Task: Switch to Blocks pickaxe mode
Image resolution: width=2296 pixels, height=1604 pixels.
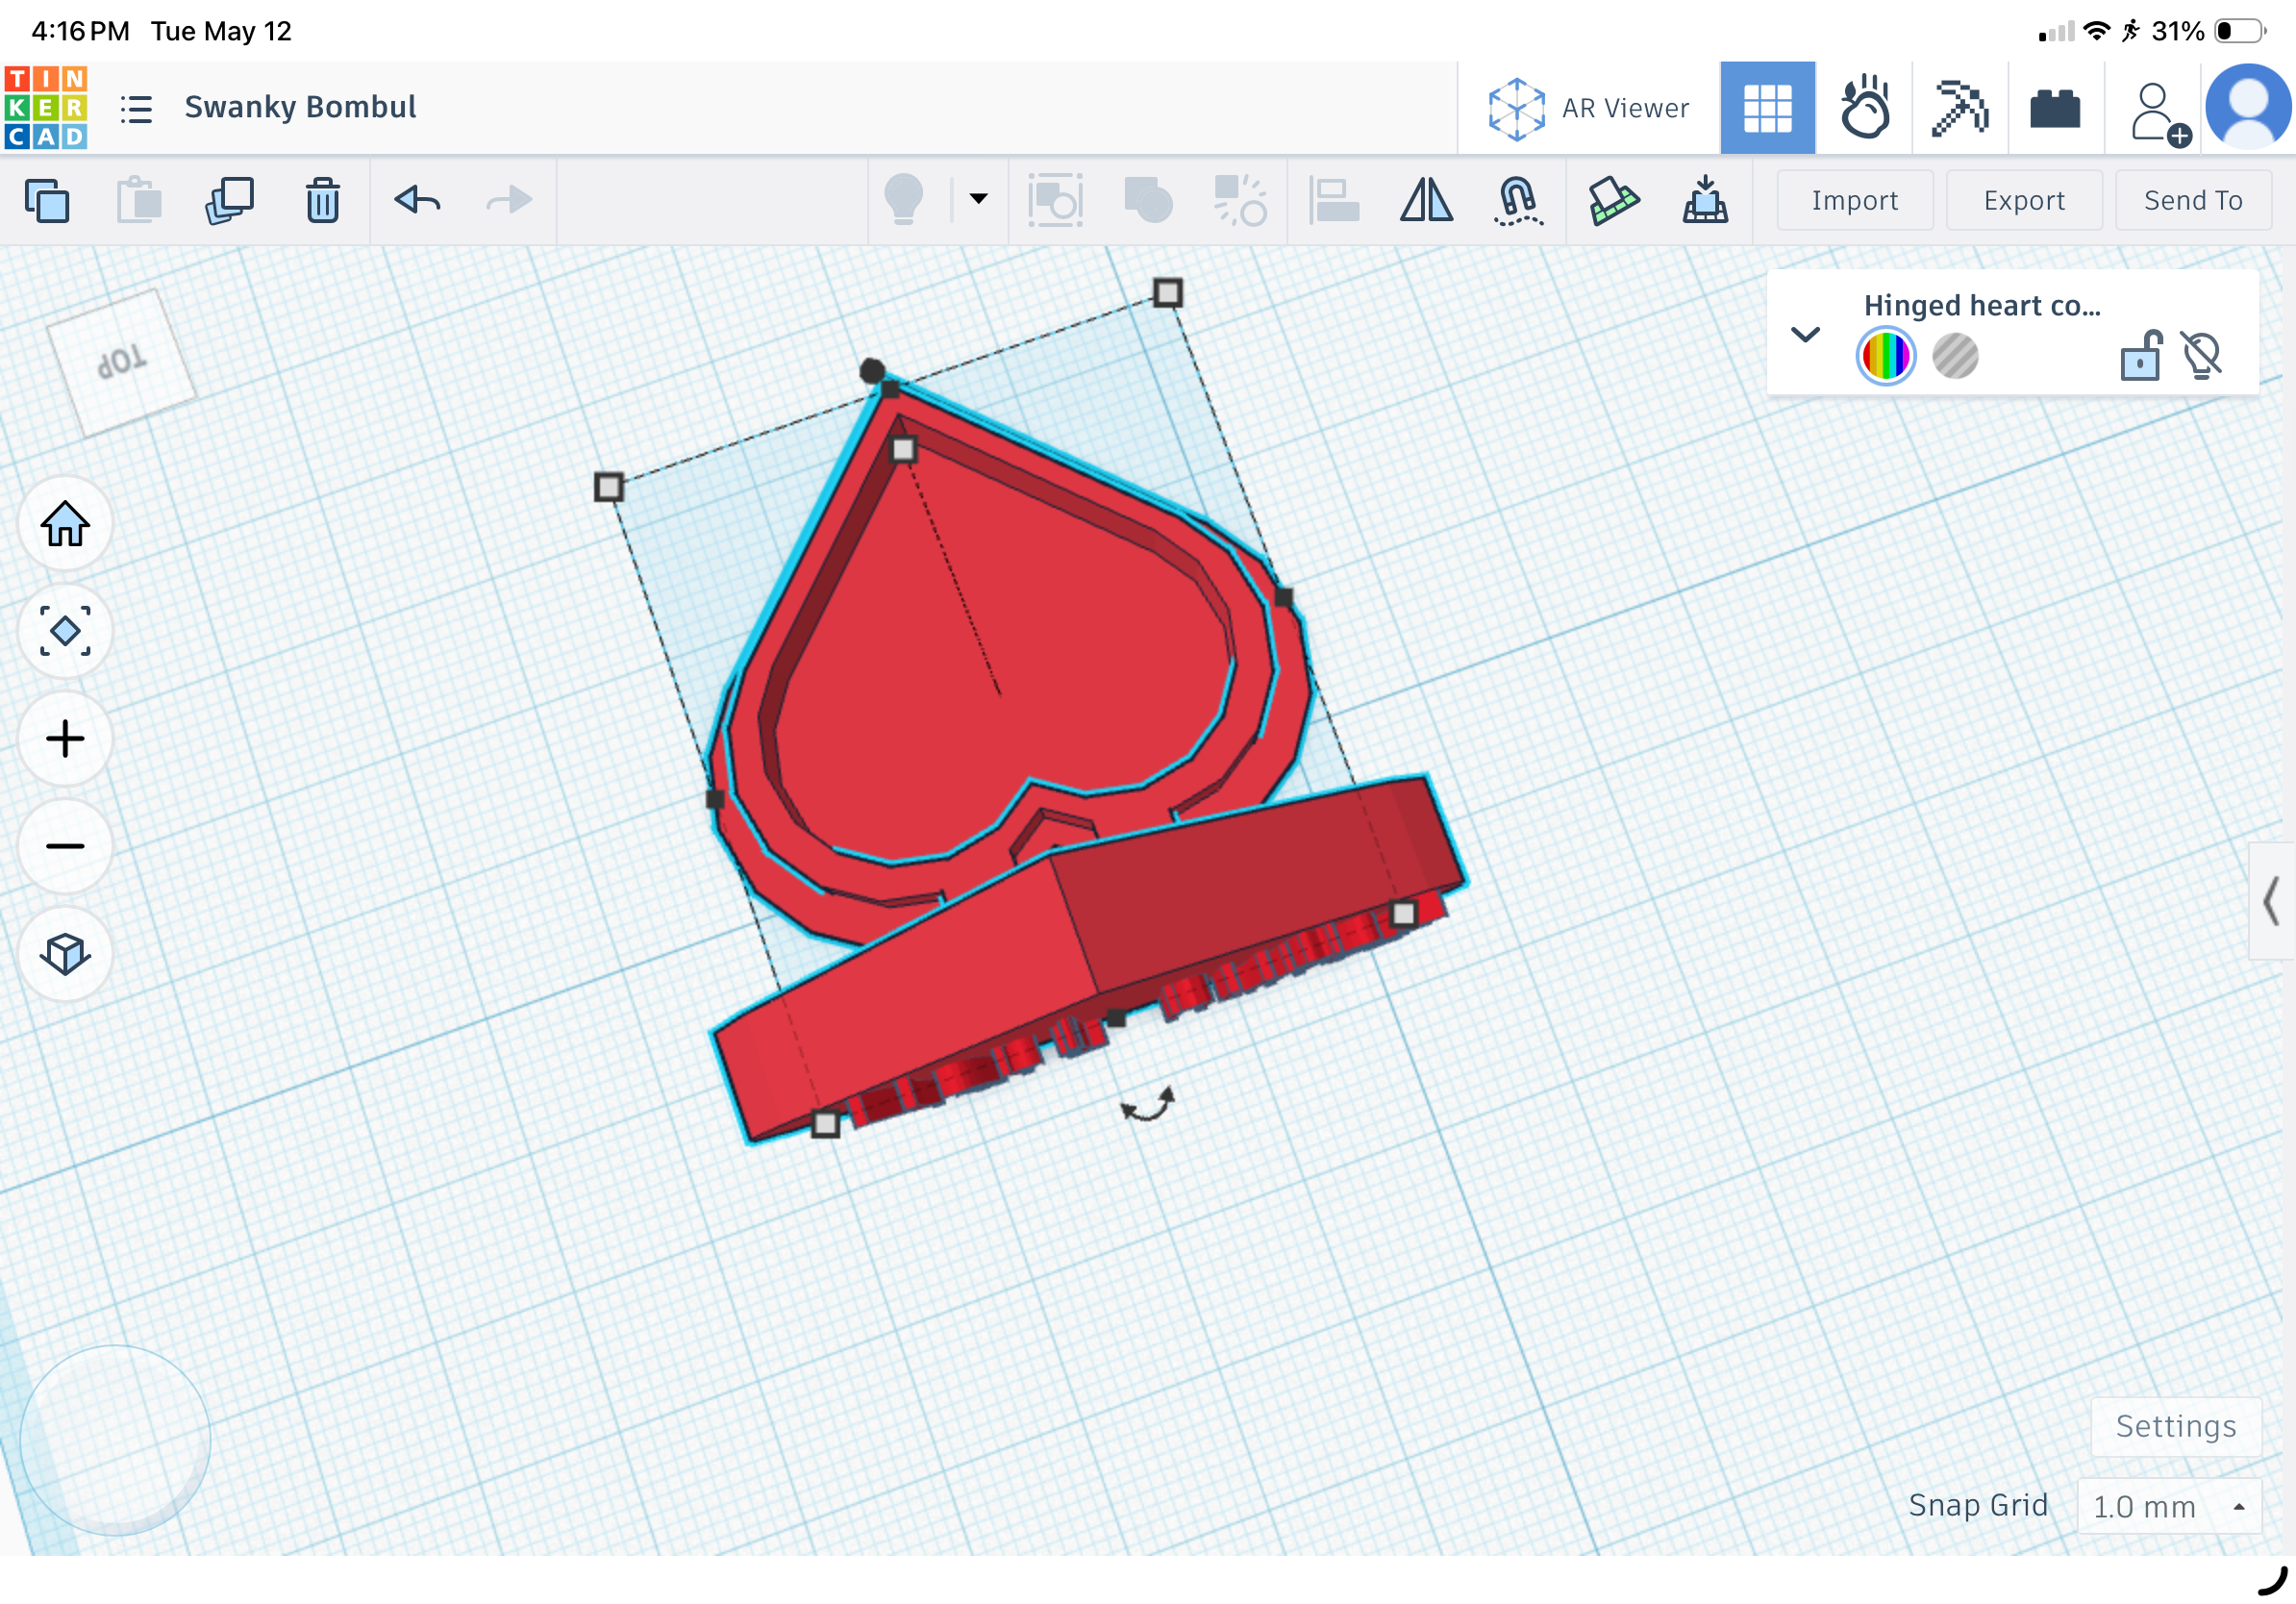Action: 1960,108
